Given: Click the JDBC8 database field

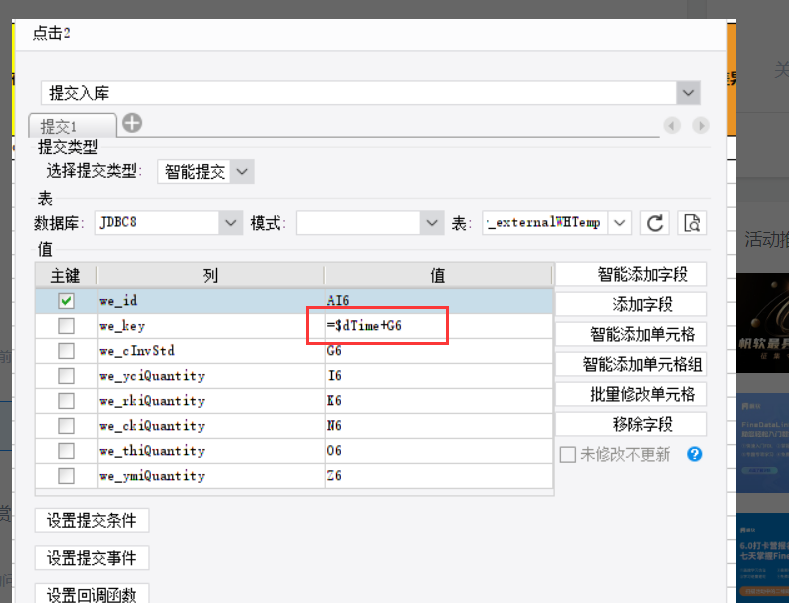Looking at the screenshot, I should tap(157, 222).
